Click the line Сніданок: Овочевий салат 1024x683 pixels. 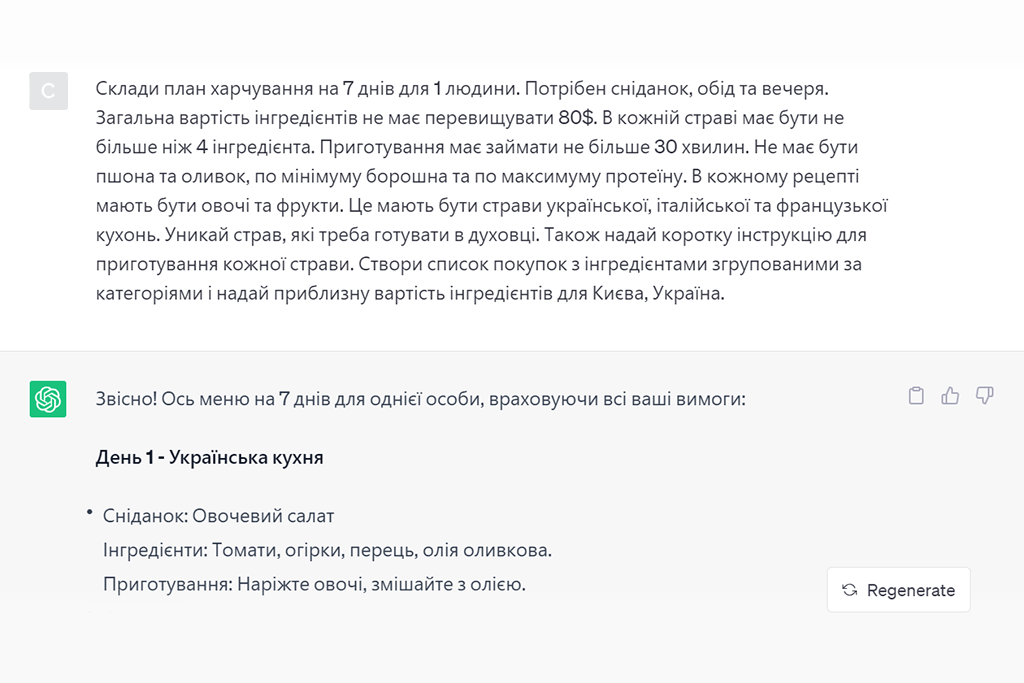218,517
